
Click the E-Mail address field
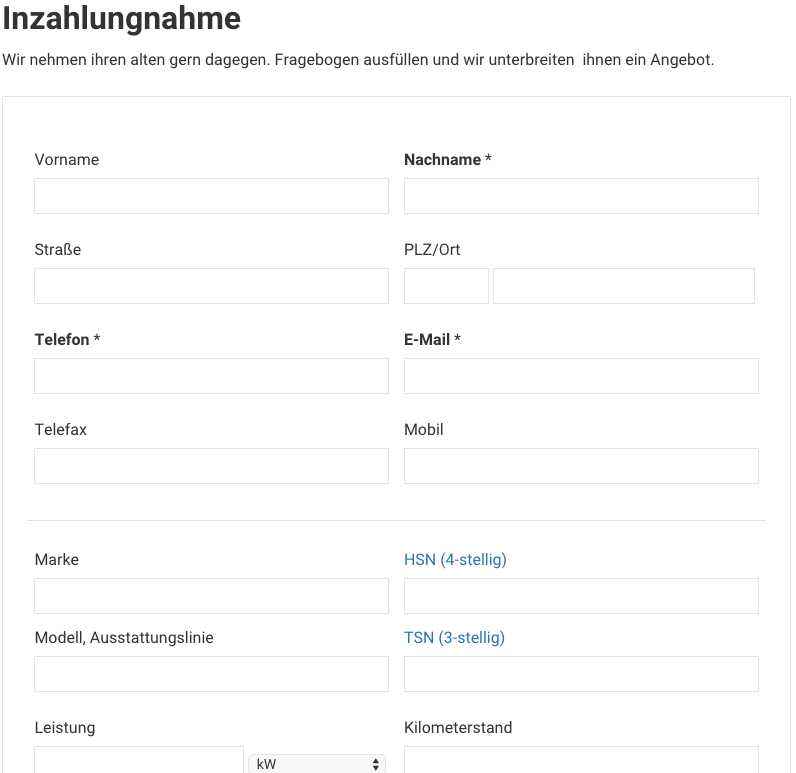click(581, 376)
